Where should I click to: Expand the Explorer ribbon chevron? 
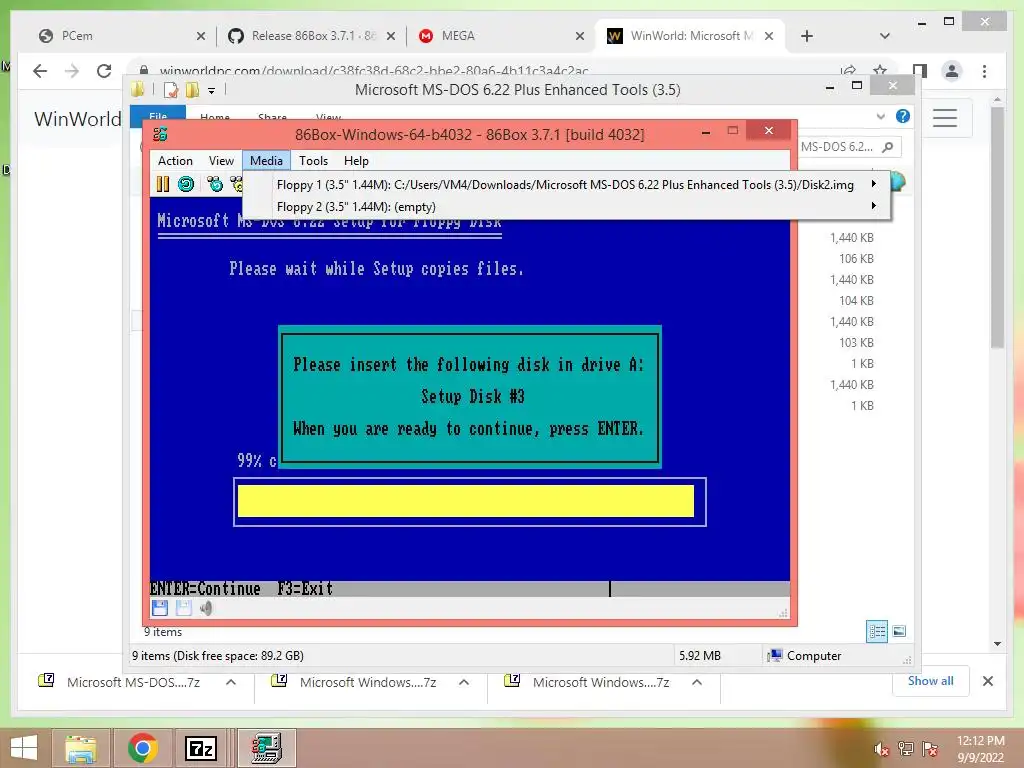(x=881, y=116)
